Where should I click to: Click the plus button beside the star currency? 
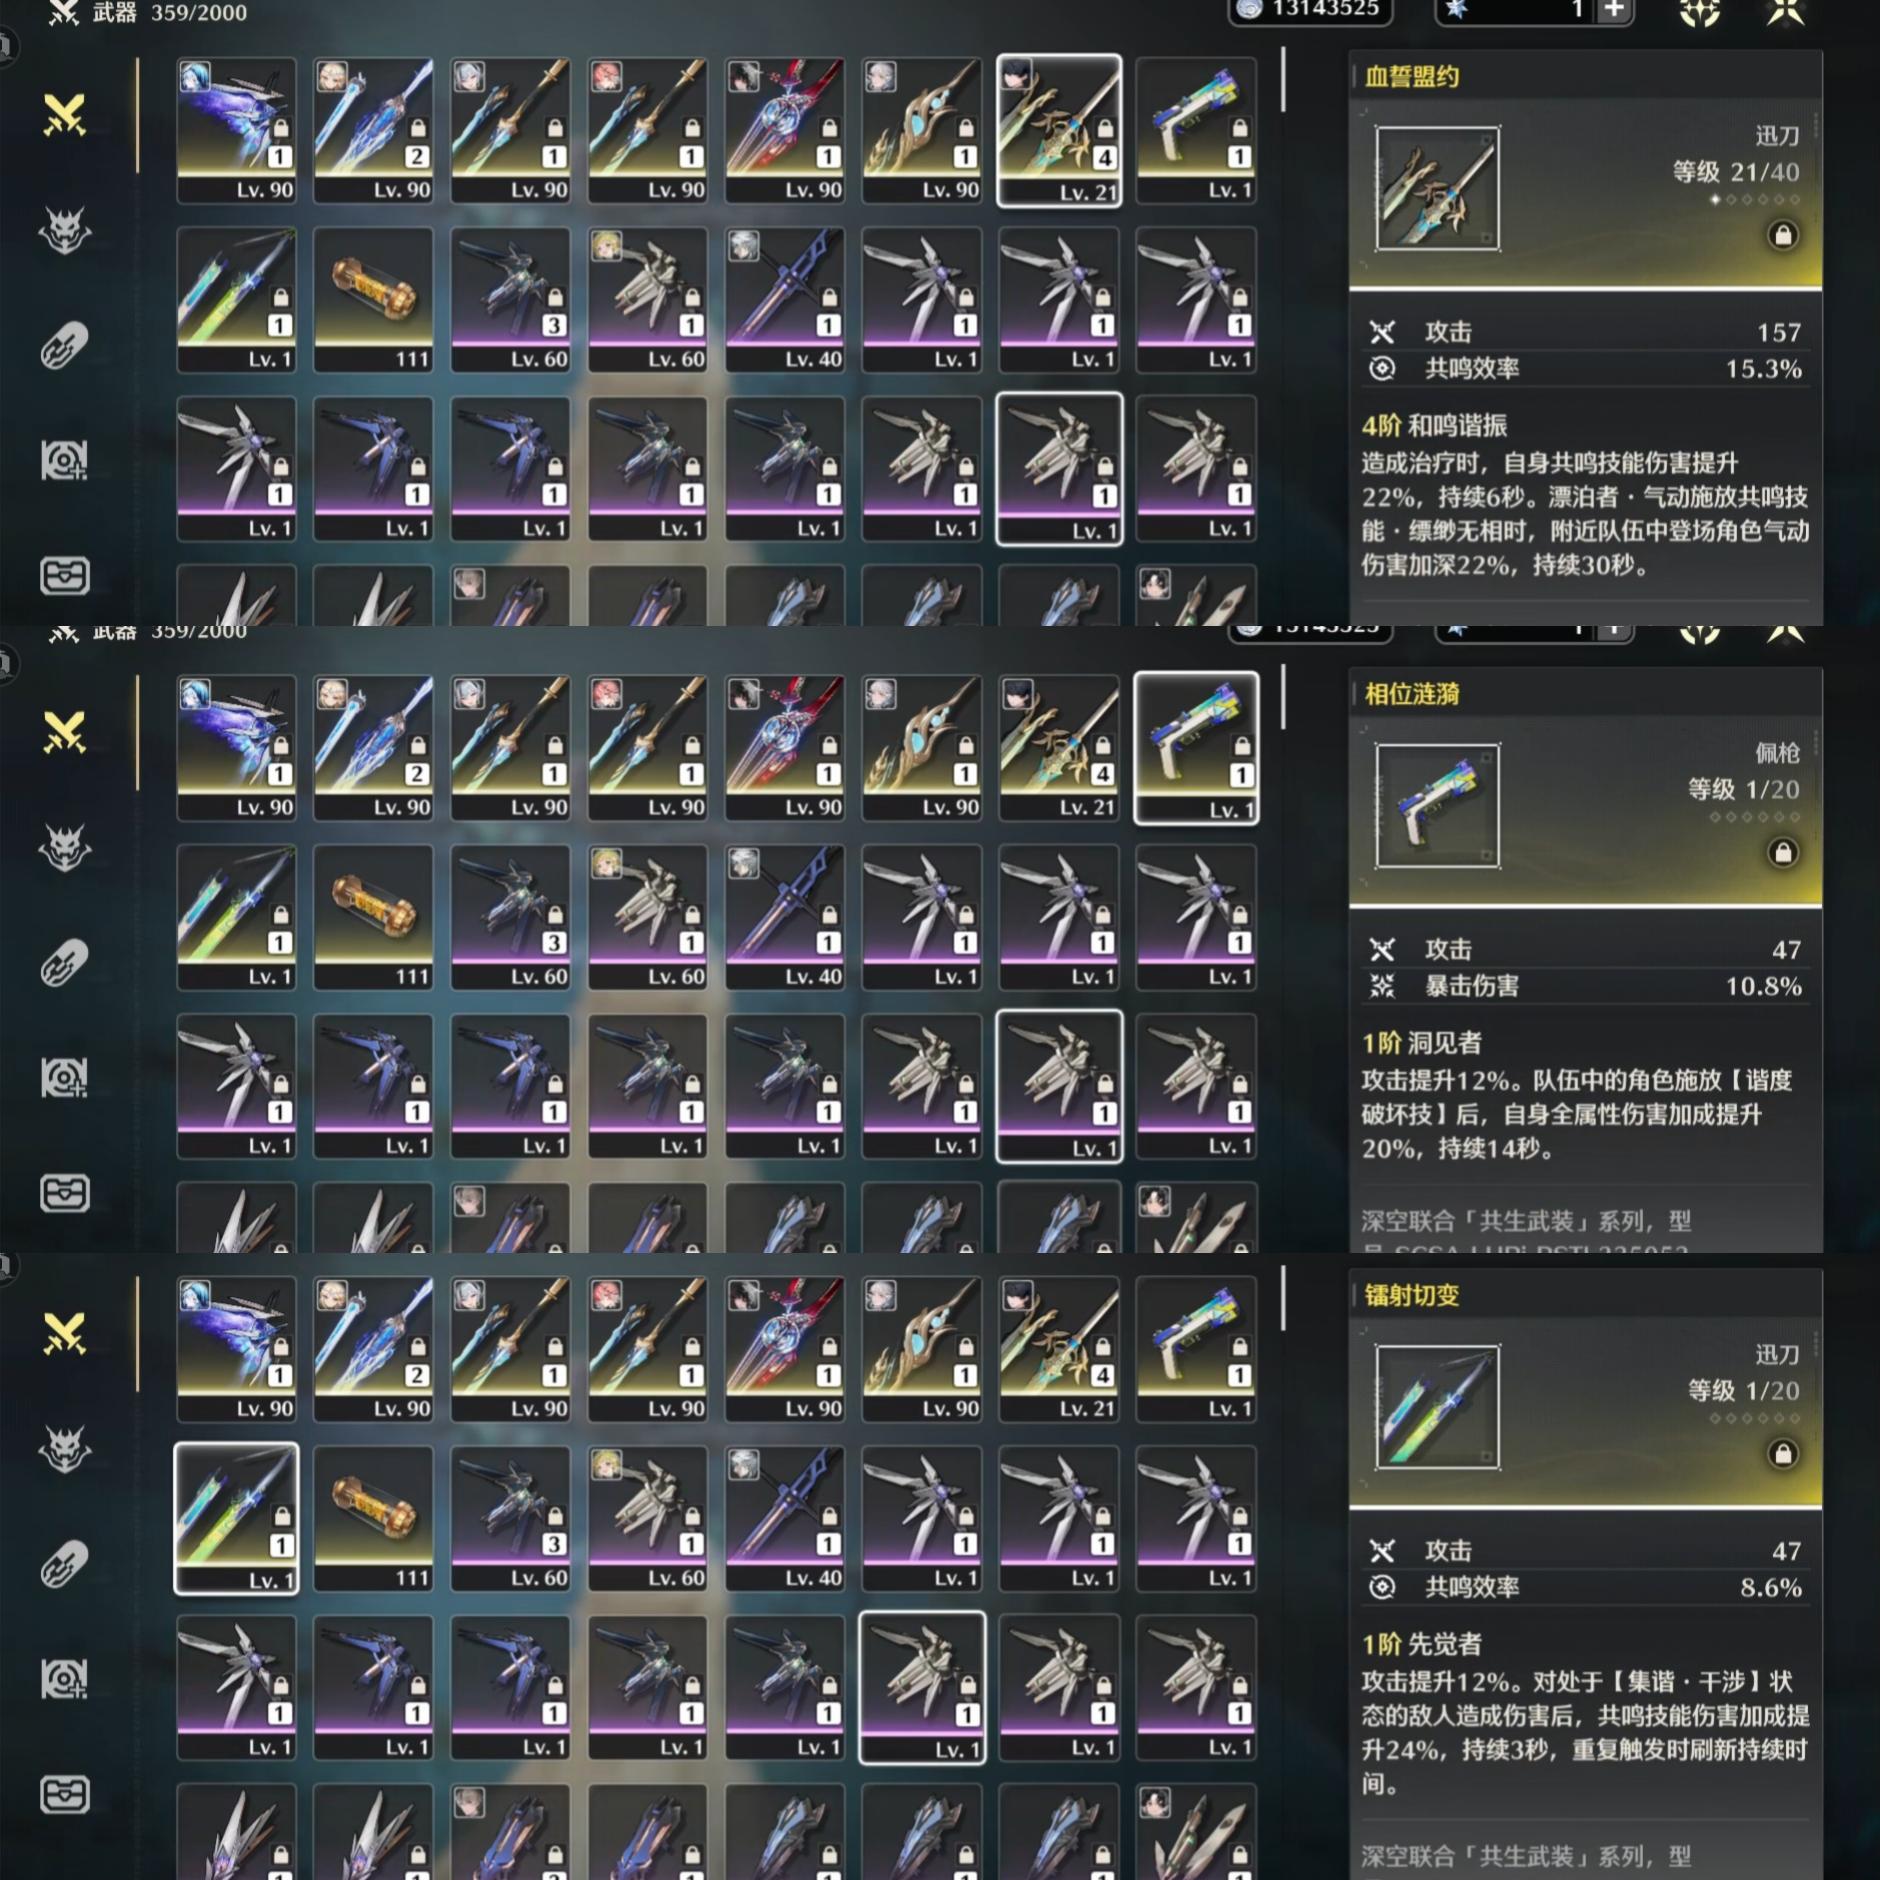coord(1613,10)
